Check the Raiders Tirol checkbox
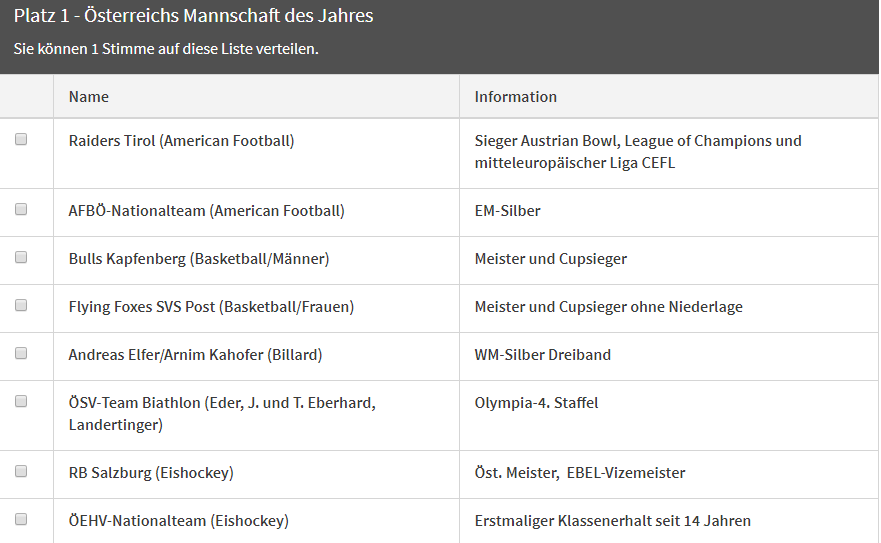This screenshot has width=881, height=543. point(21,139)
